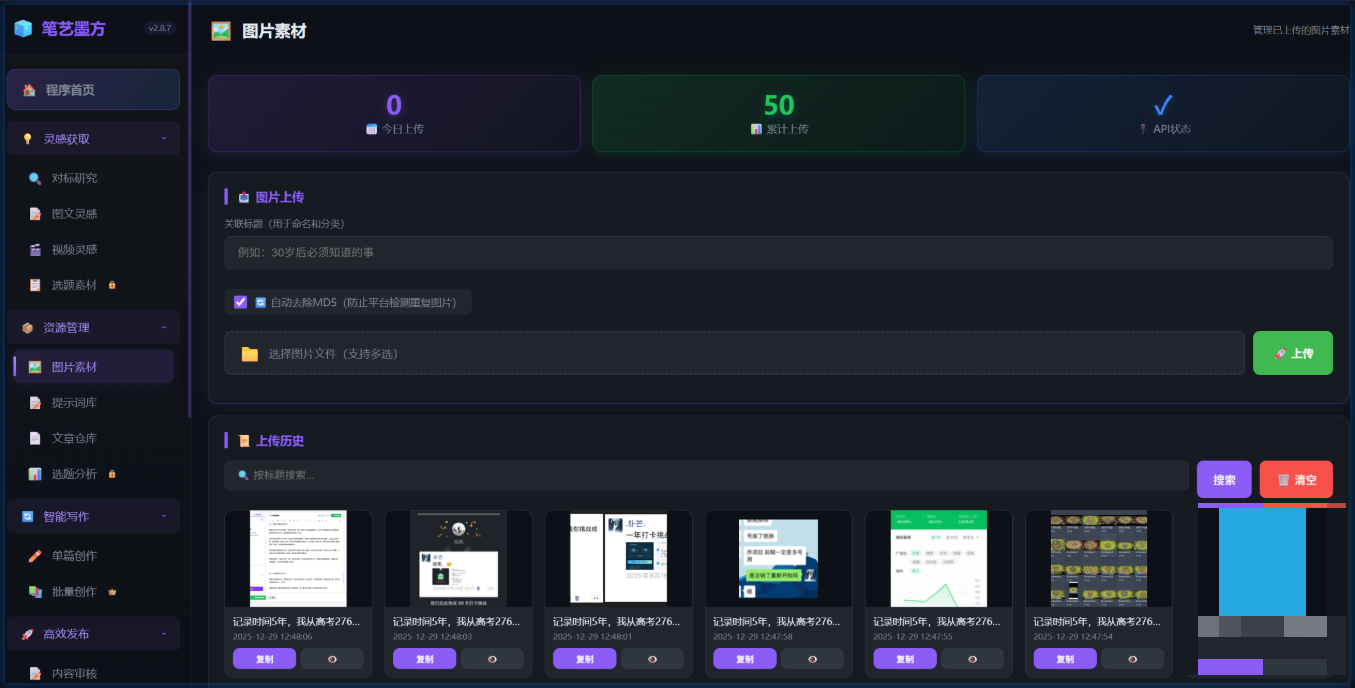Click the pencil icon beside 单篇创作

coord(35,556)
